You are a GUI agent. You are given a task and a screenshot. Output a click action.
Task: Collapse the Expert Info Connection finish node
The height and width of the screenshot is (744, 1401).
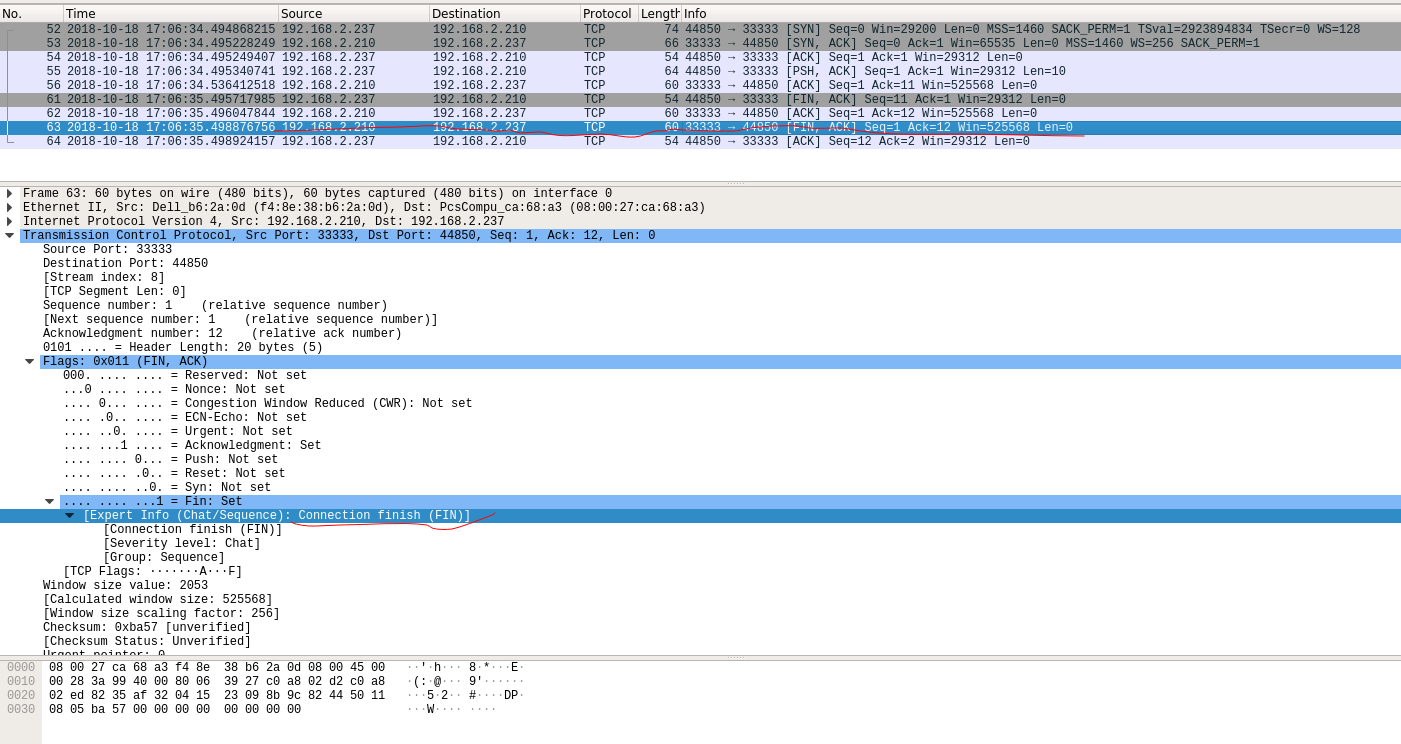(x=70, y=516)
